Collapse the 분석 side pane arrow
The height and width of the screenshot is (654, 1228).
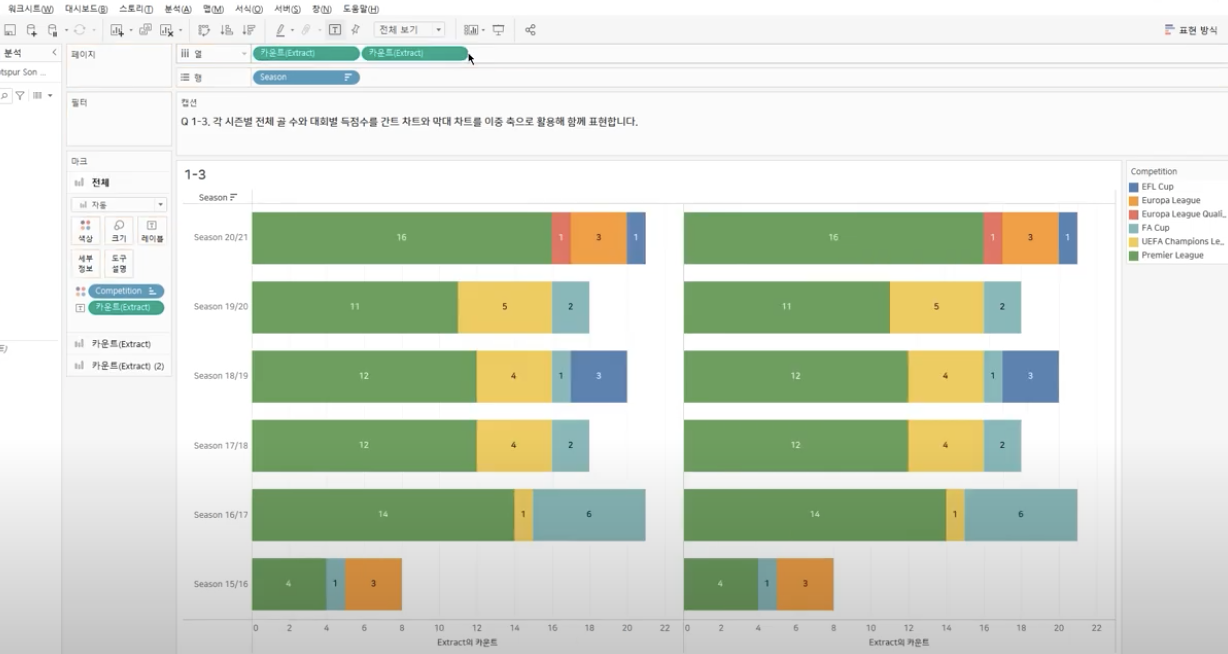(54, 53)
